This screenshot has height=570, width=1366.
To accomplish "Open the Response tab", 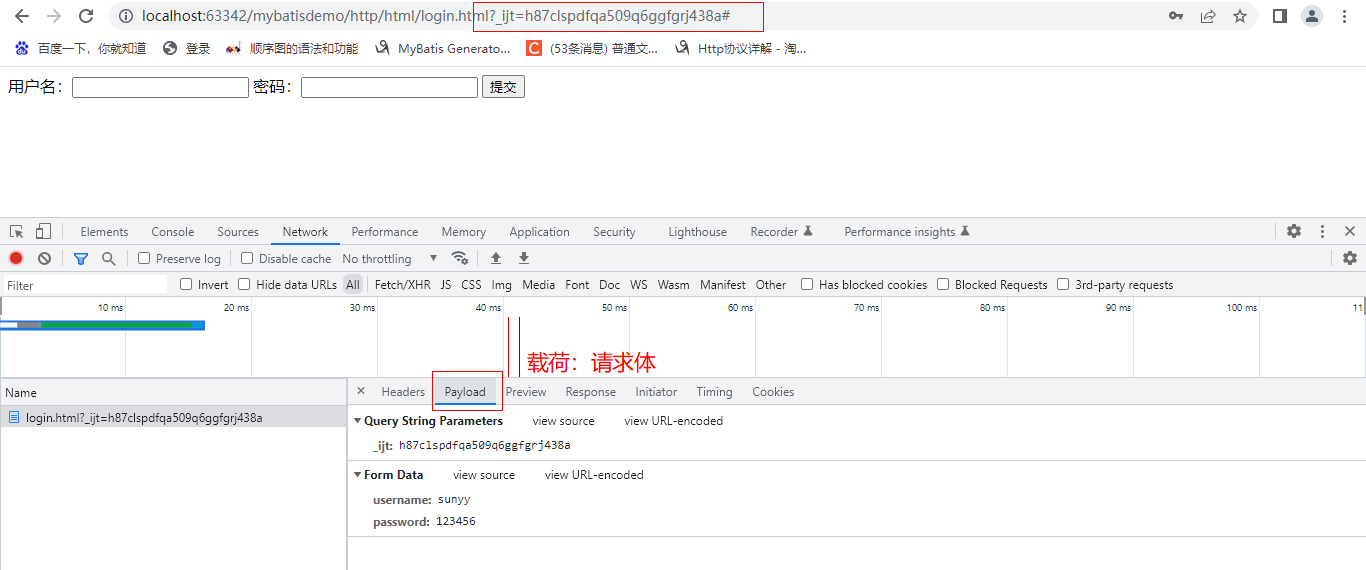I will coord(590,392).
